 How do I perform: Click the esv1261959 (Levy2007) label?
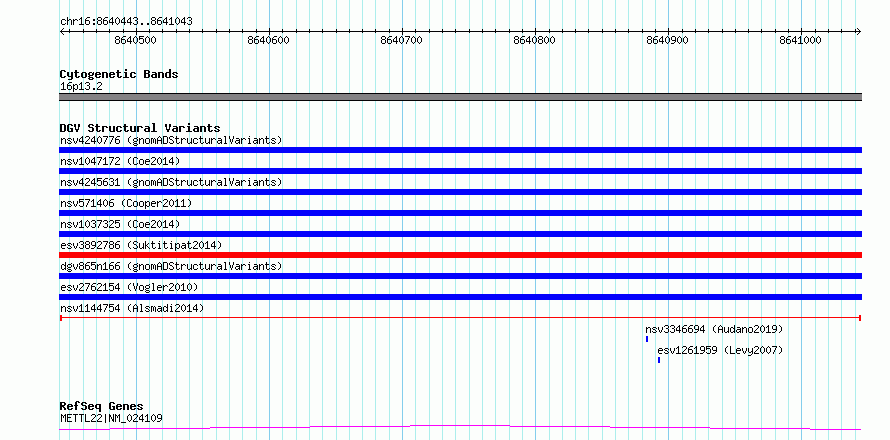tap(720, 350)
